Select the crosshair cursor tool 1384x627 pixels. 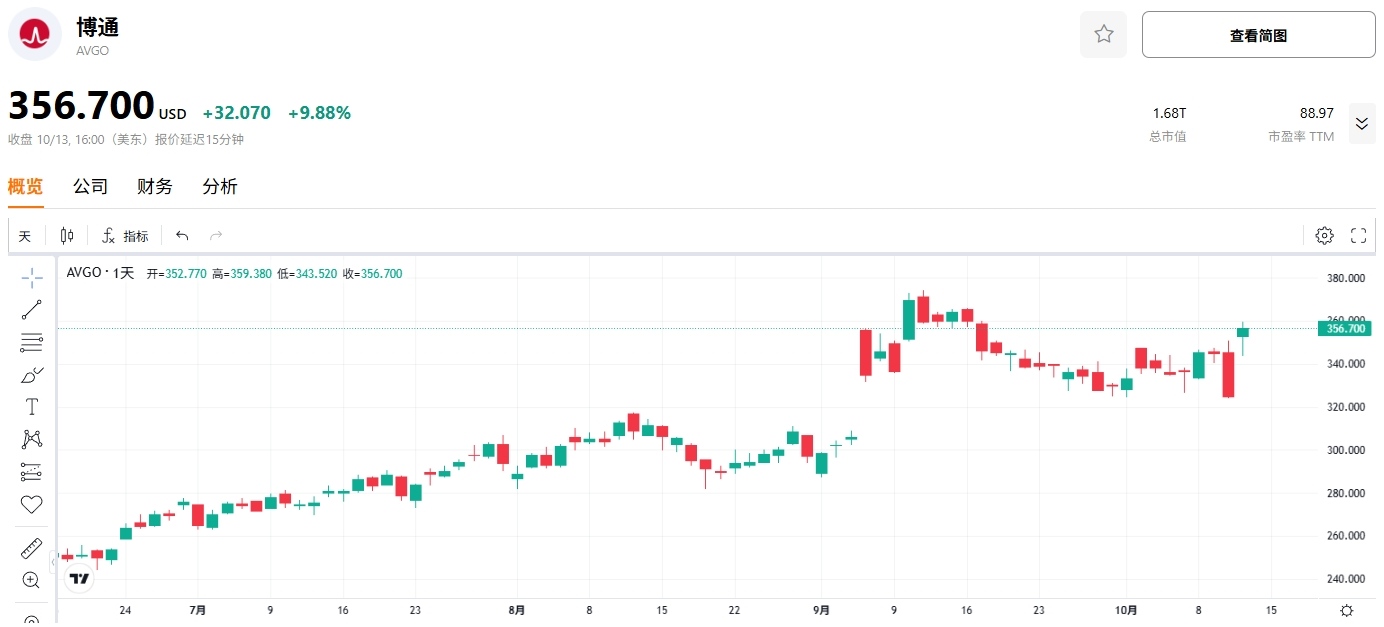pos(32,277)
